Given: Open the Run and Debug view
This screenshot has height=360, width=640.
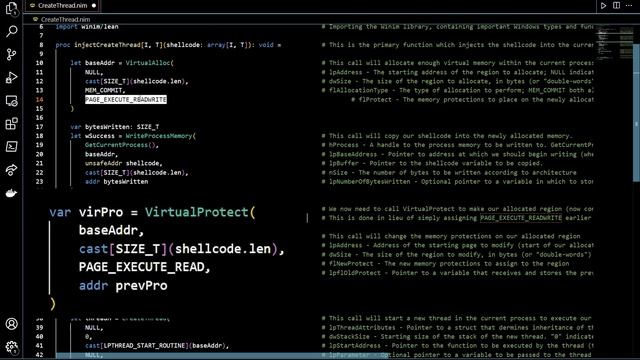Looking at the screenshot, I should click(x=11, y=77).
